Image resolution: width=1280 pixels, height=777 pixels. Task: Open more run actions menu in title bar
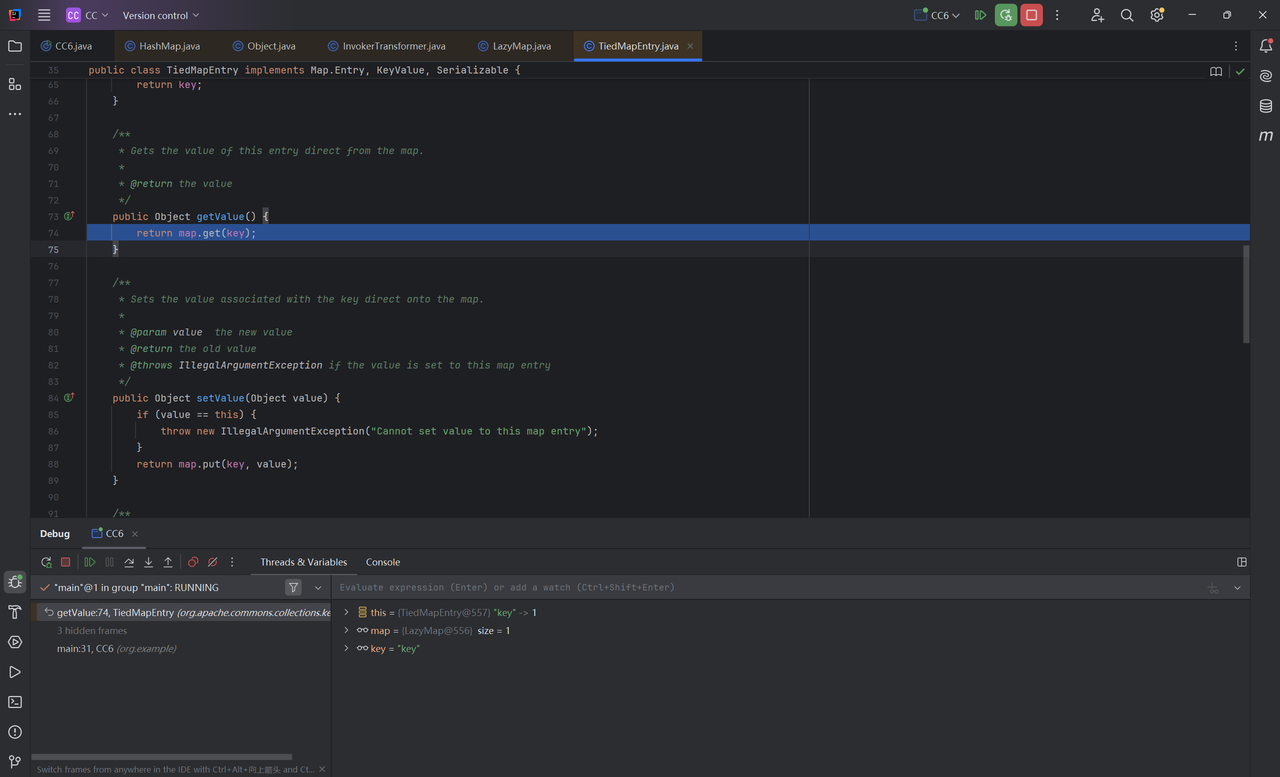tap(1057, 15)
